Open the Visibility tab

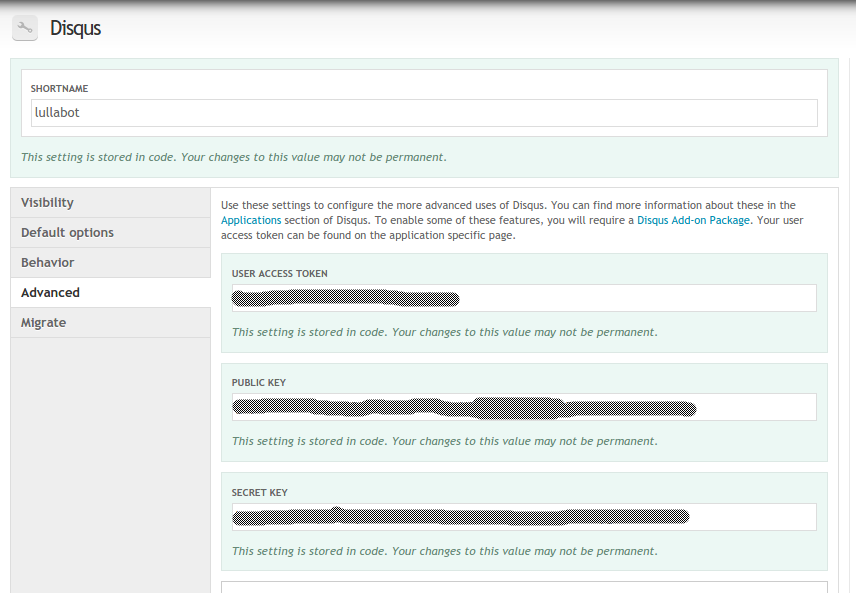click(110, 203)
